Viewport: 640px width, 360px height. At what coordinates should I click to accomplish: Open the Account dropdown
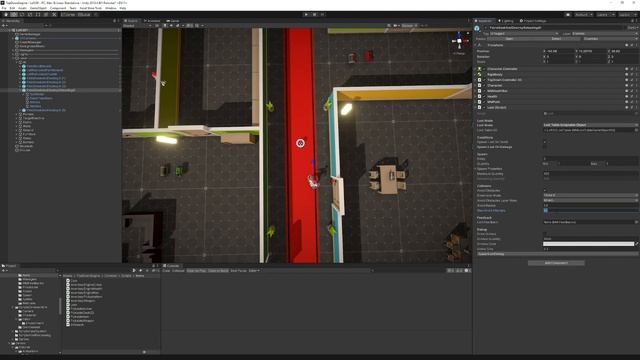584,15
